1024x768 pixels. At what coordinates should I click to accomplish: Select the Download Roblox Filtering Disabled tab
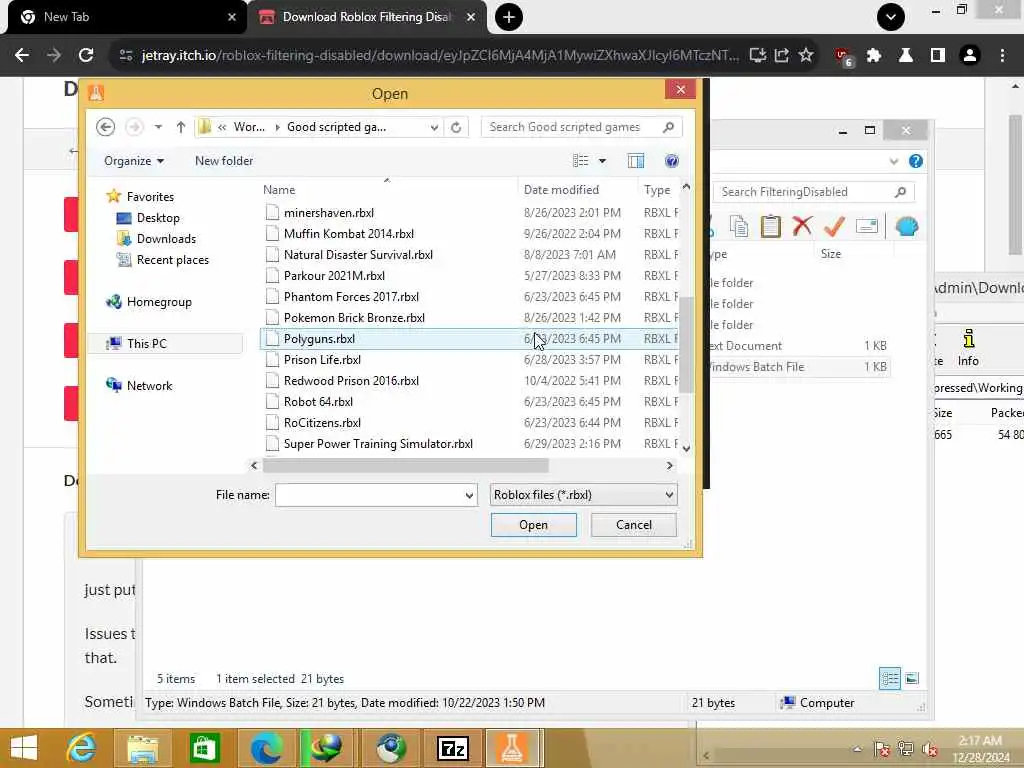[367, 17]
